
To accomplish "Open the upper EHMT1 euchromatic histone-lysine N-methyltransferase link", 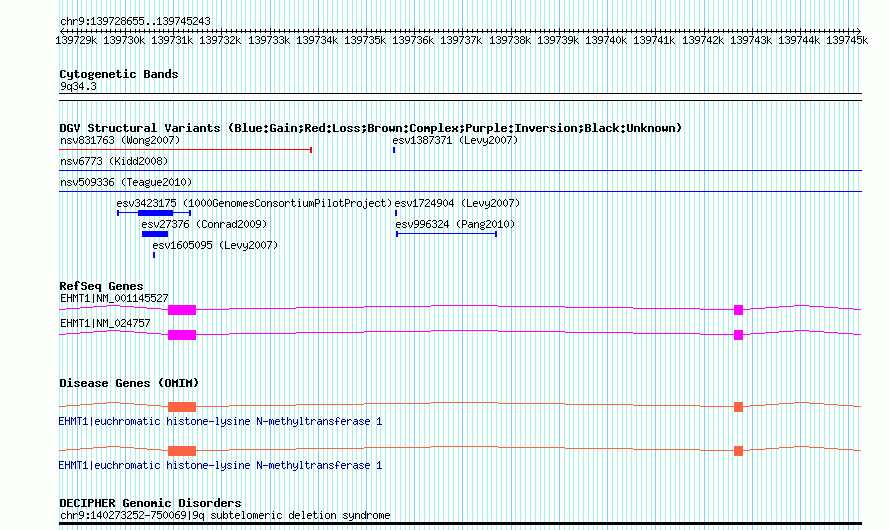I will pyautogui.click(x=220, y=422).
